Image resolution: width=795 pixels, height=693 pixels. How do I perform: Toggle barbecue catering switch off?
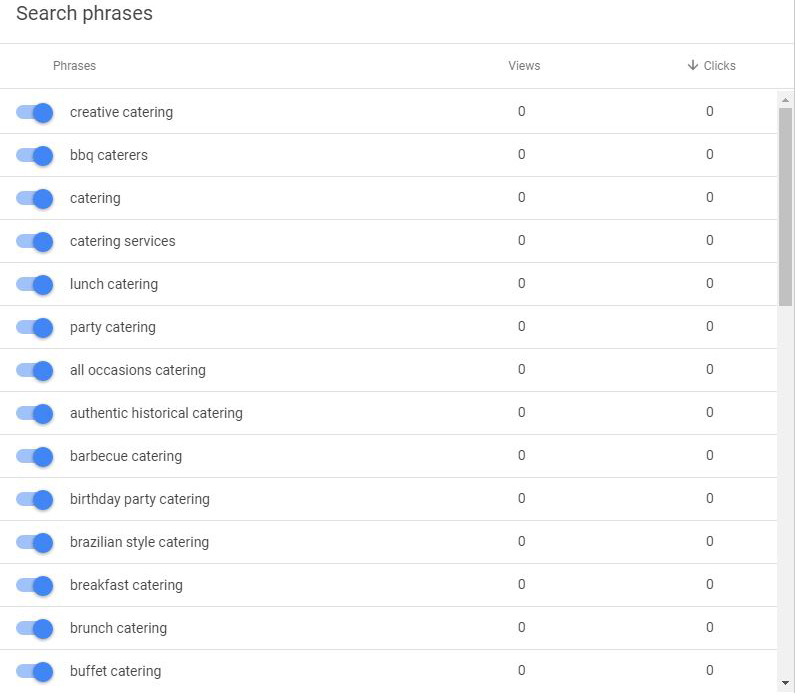point(35,456)
